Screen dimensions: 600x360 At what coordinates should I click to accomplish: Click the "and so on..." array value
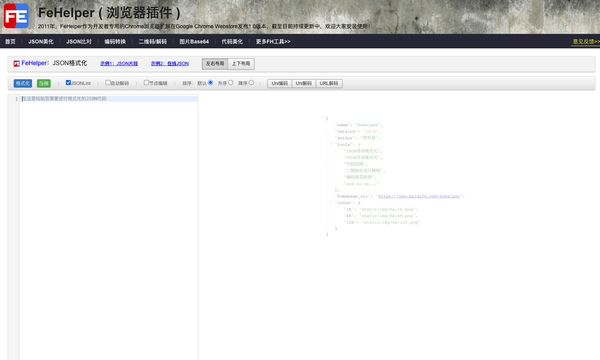(x=362, y=184)
